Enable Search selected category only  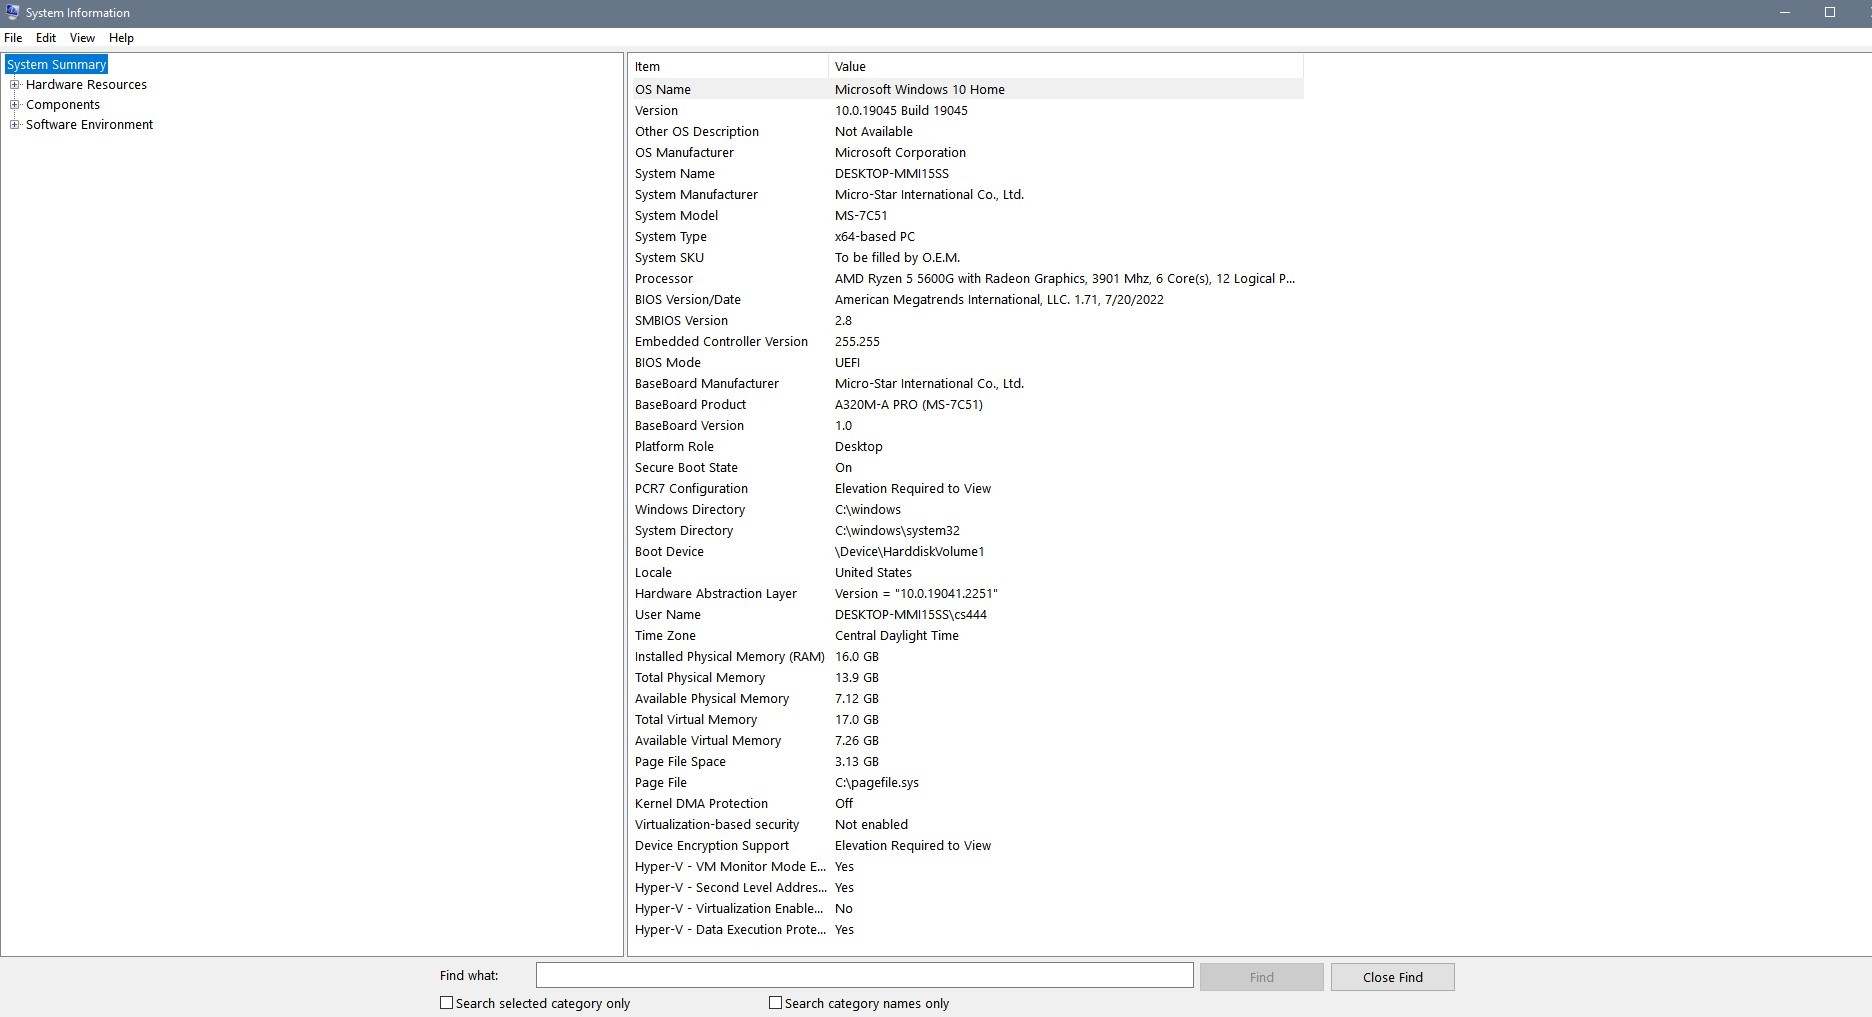coord(446,1002)
